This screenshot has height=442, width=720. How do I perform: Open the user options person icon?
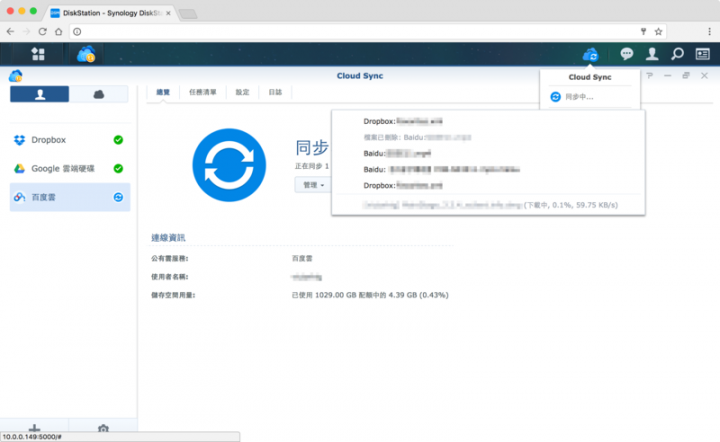click(x=652, y=54)
